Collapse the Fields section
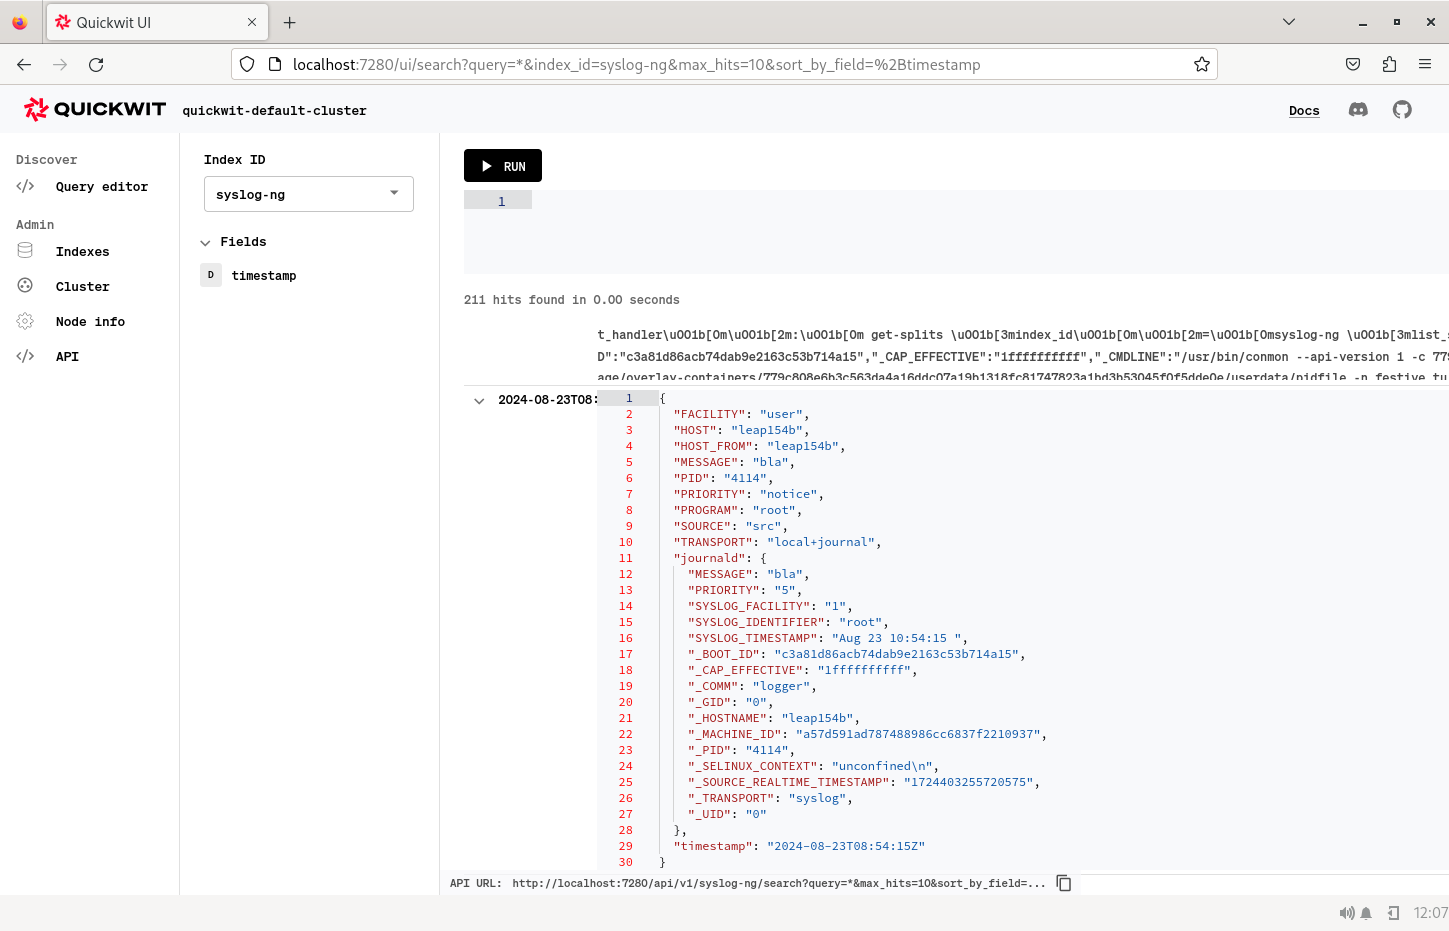 click(x=204, y=241)
